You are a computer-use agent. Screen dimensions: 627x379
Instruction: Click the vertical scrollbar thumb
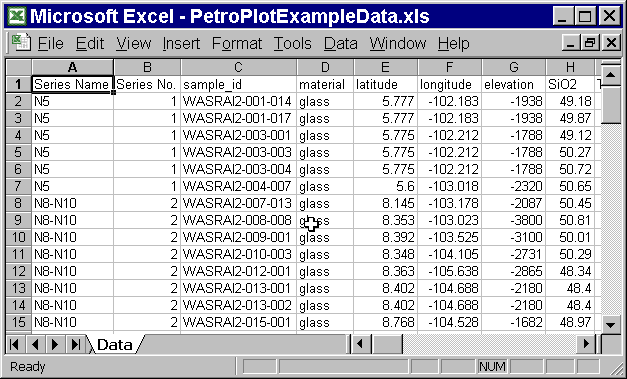[610, 105]
